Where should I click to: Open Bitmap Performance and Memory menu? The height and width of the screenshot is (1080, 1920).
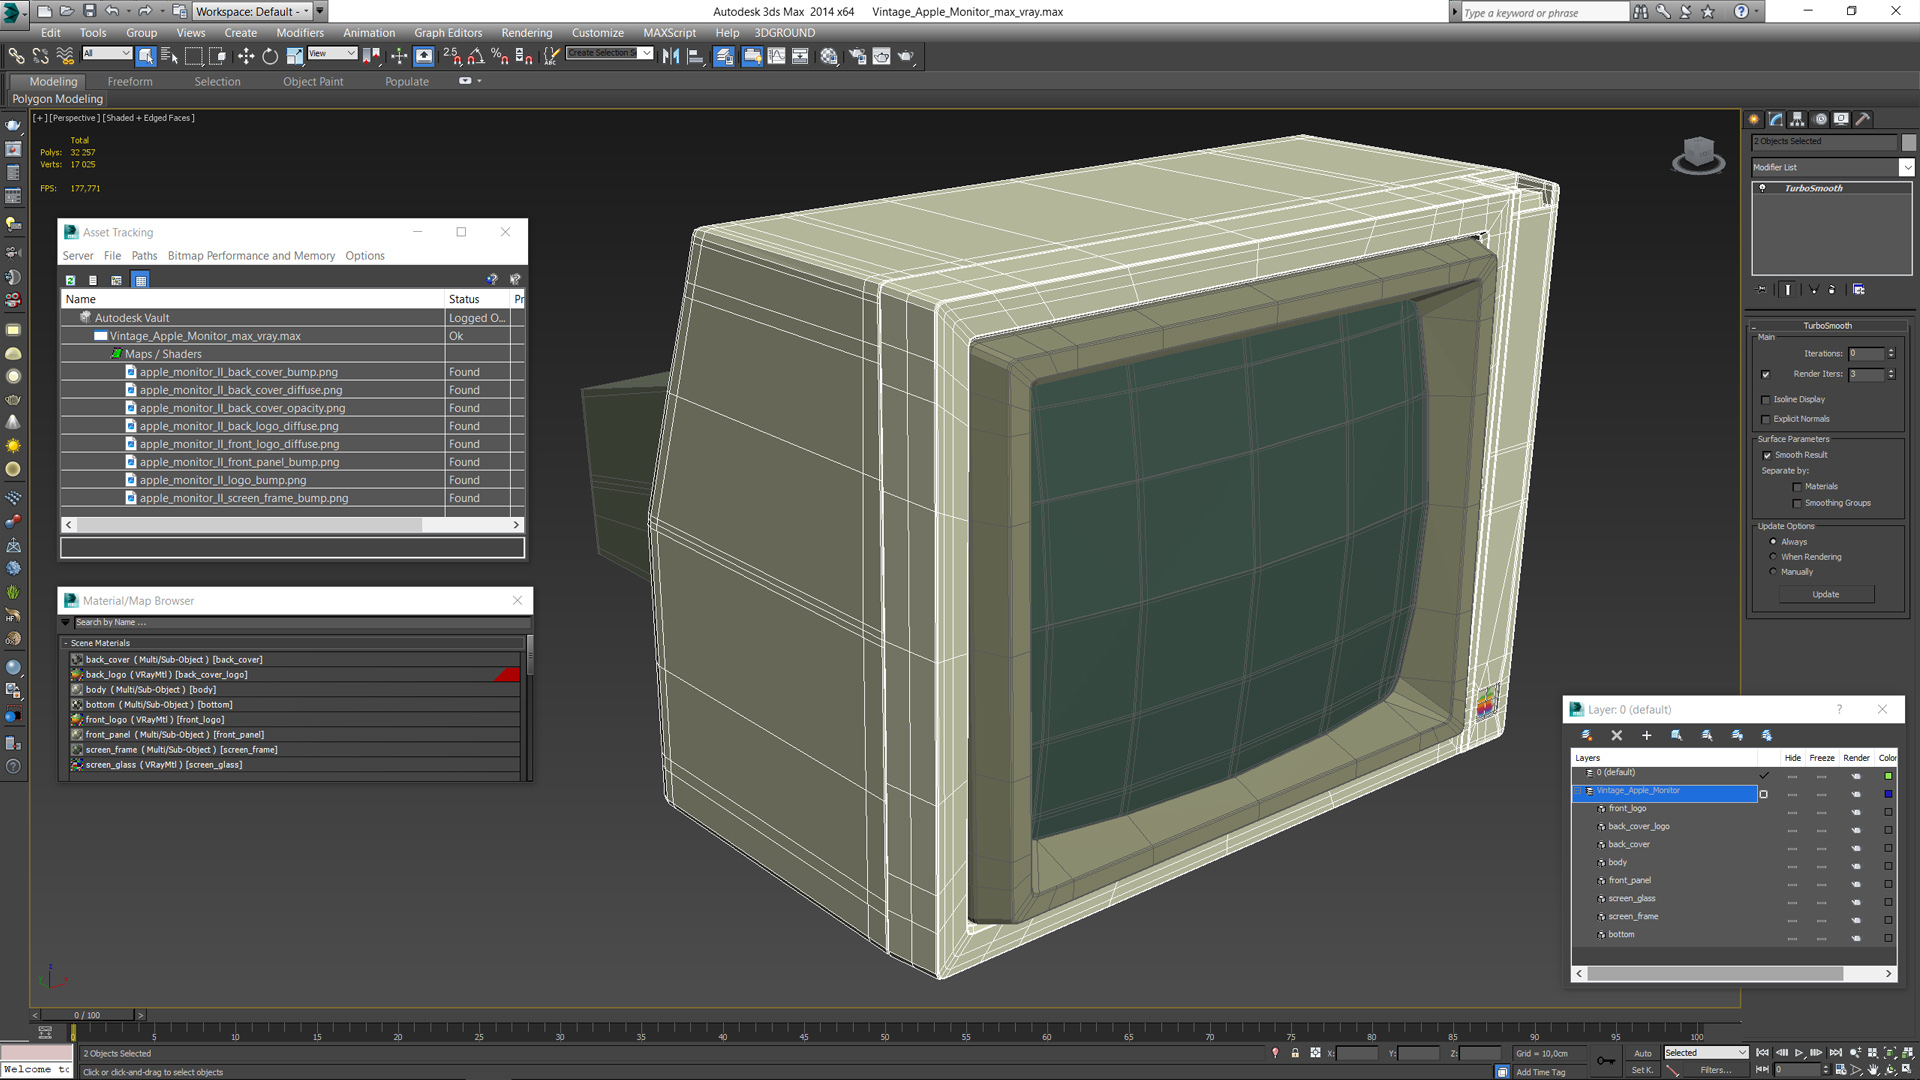click(251, 256)
